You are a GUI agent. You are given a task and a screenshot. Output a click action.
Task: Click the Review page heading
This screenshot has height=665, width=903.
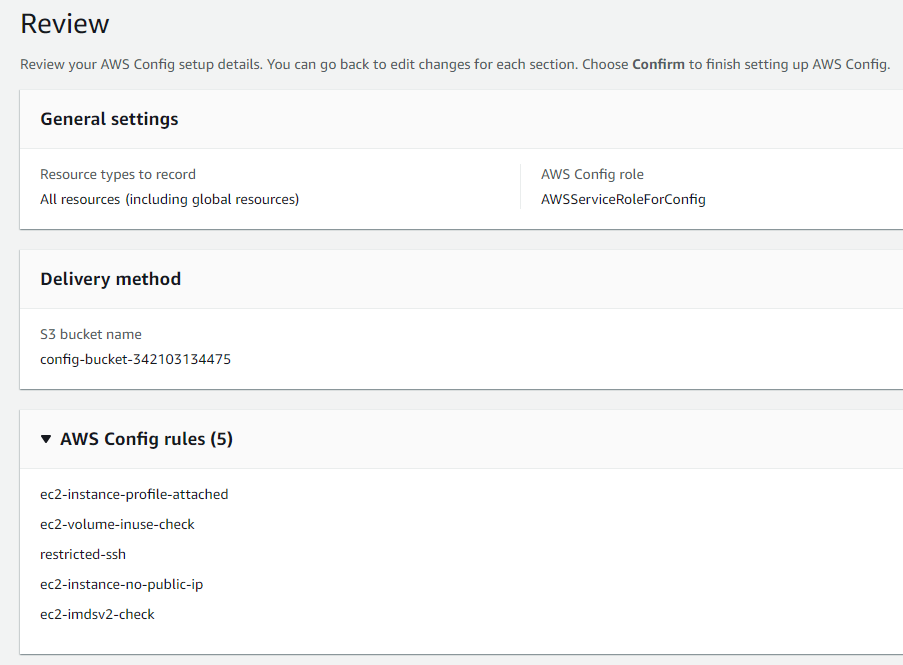point(64,23)
